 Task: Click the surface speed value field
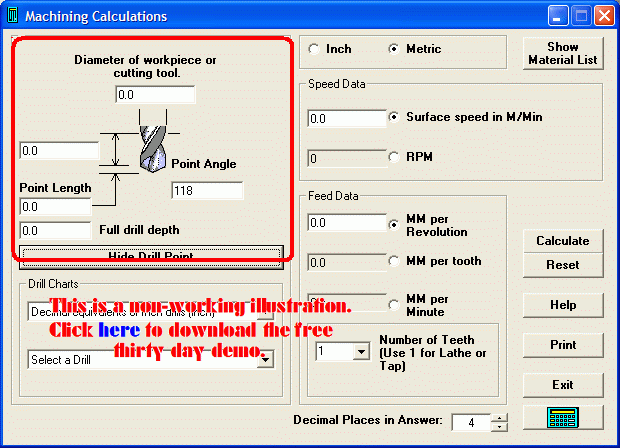pos(347,119)
